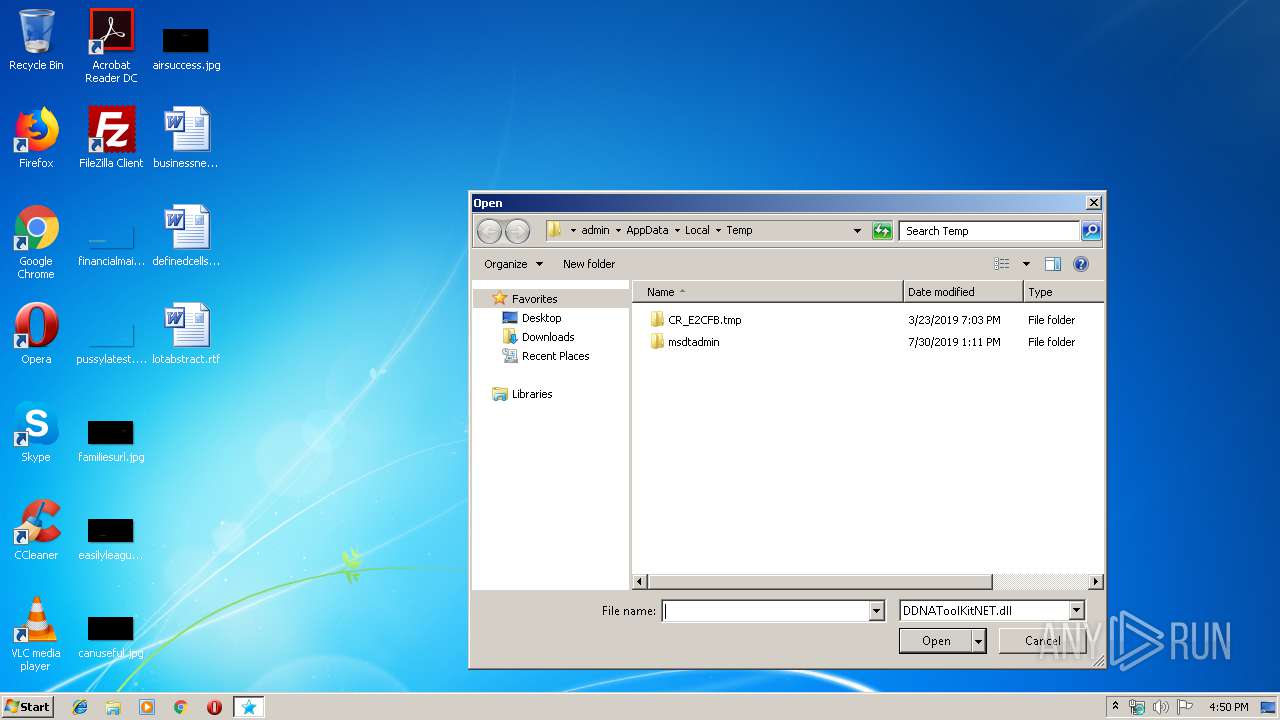Launch VLC media player shortcut
The width and height of the screenshot is (1280, 720).
point(36,634)
